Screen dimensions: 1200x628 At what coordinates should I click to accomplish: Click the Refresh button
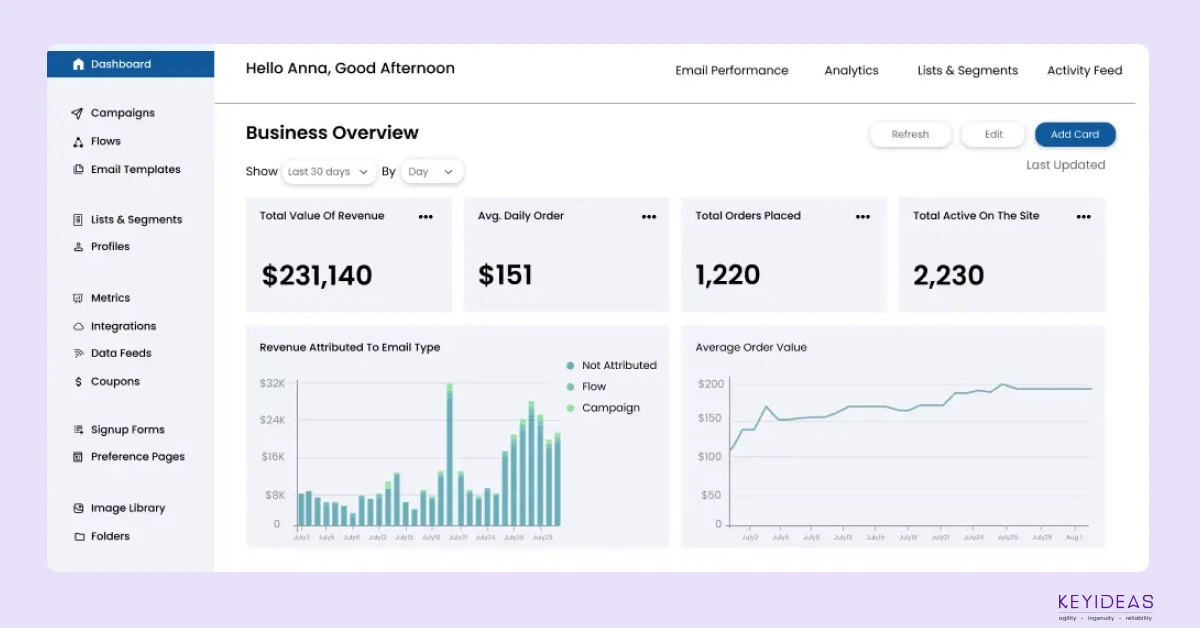coord(910,135)
